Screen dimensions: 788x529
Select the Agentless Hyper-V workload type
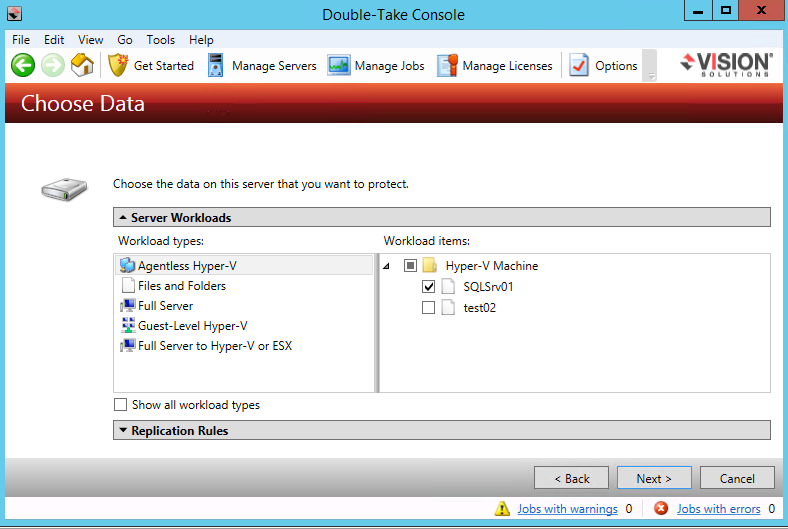[x=244, y=265]
